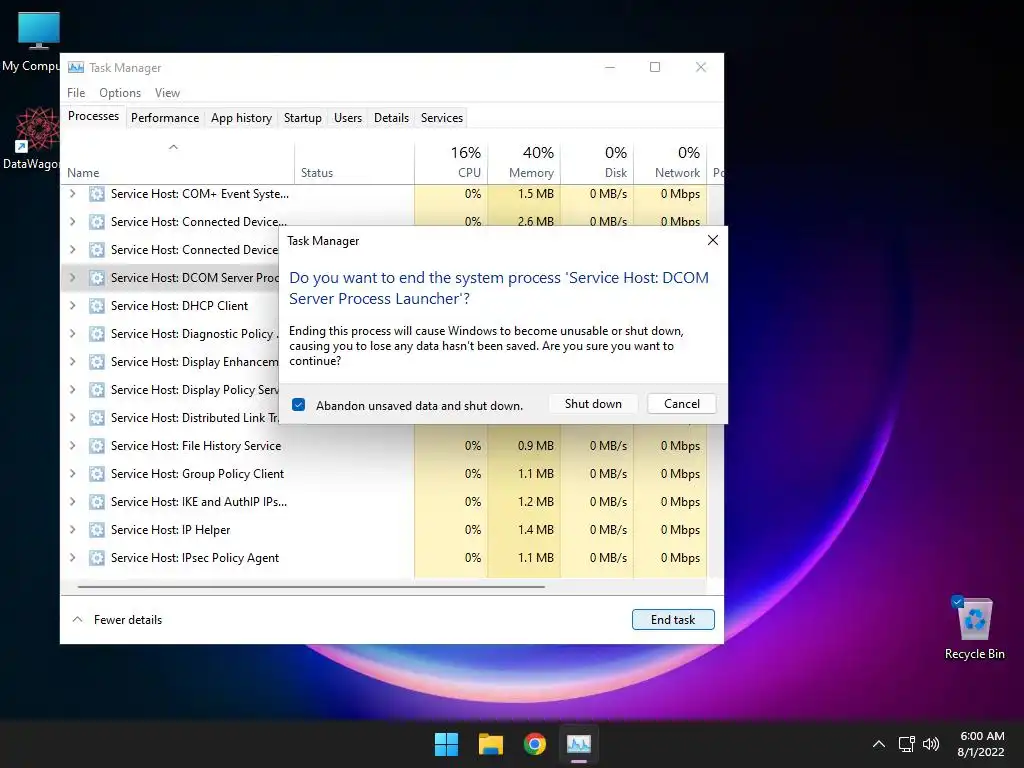The width and height of the screenshot is (1024, 768).
Task: Sort processes by Network column
Action: 671,162
